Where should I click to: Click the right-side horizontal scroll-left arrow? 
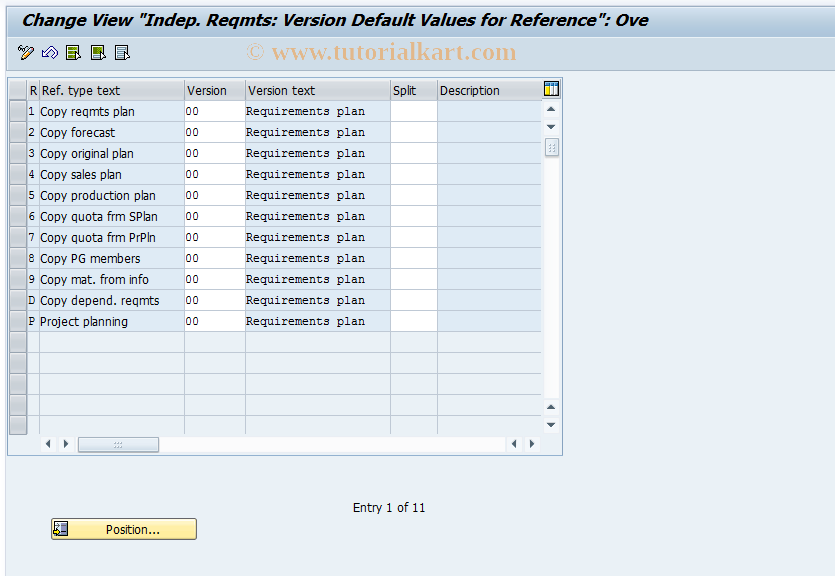[x=514, y=443]
